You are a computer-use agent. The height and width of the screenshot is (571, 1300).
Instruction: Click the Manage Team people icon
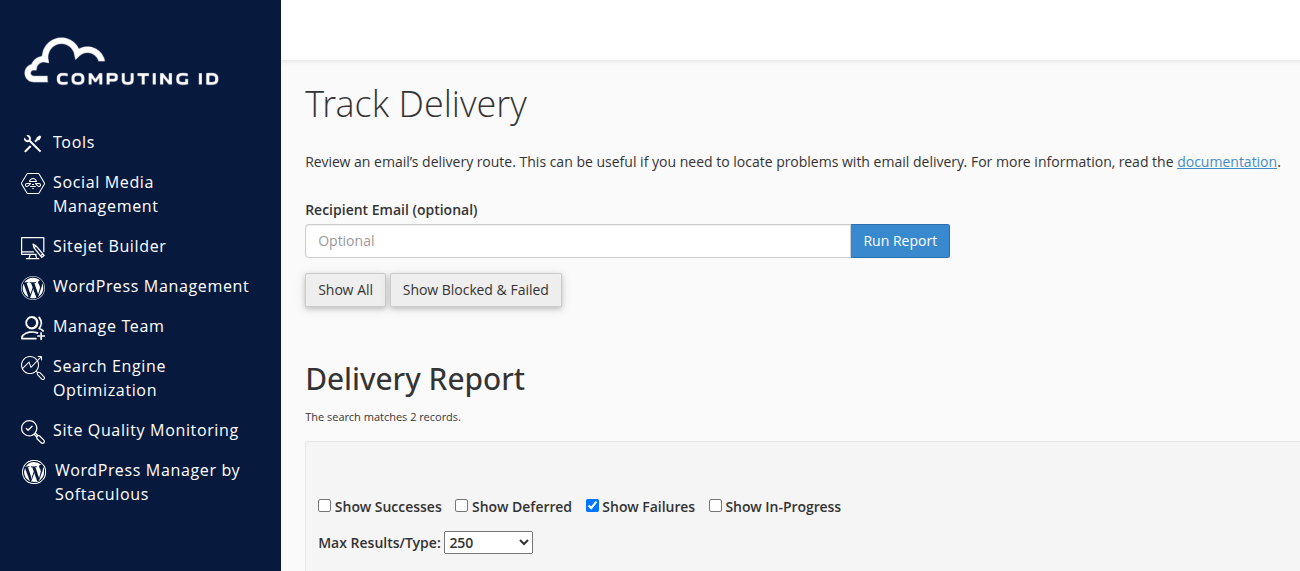point(33,327)
